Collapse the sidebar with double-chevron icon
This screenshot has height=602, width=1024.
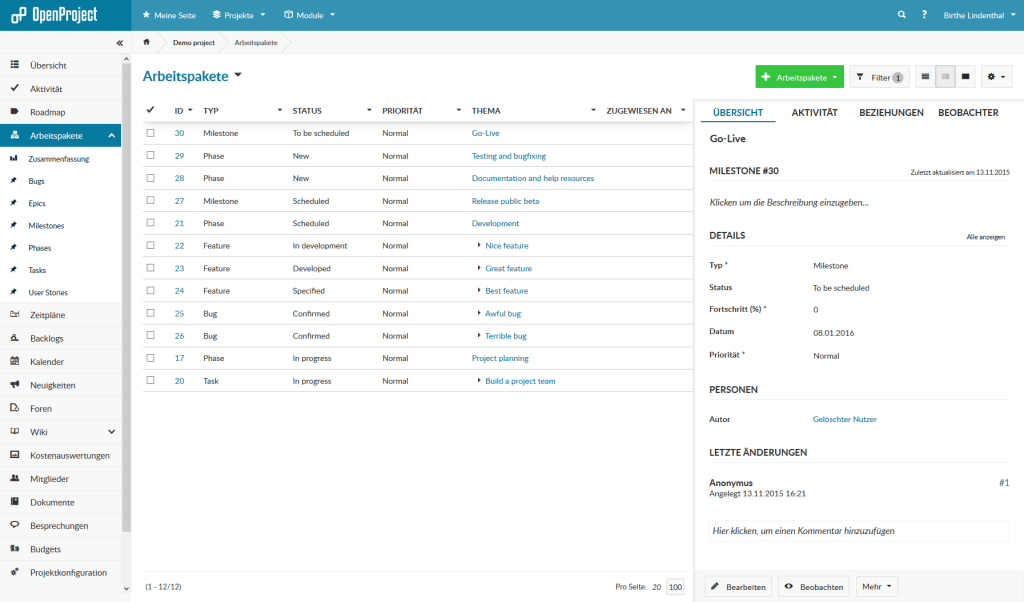tap(119, 43)
